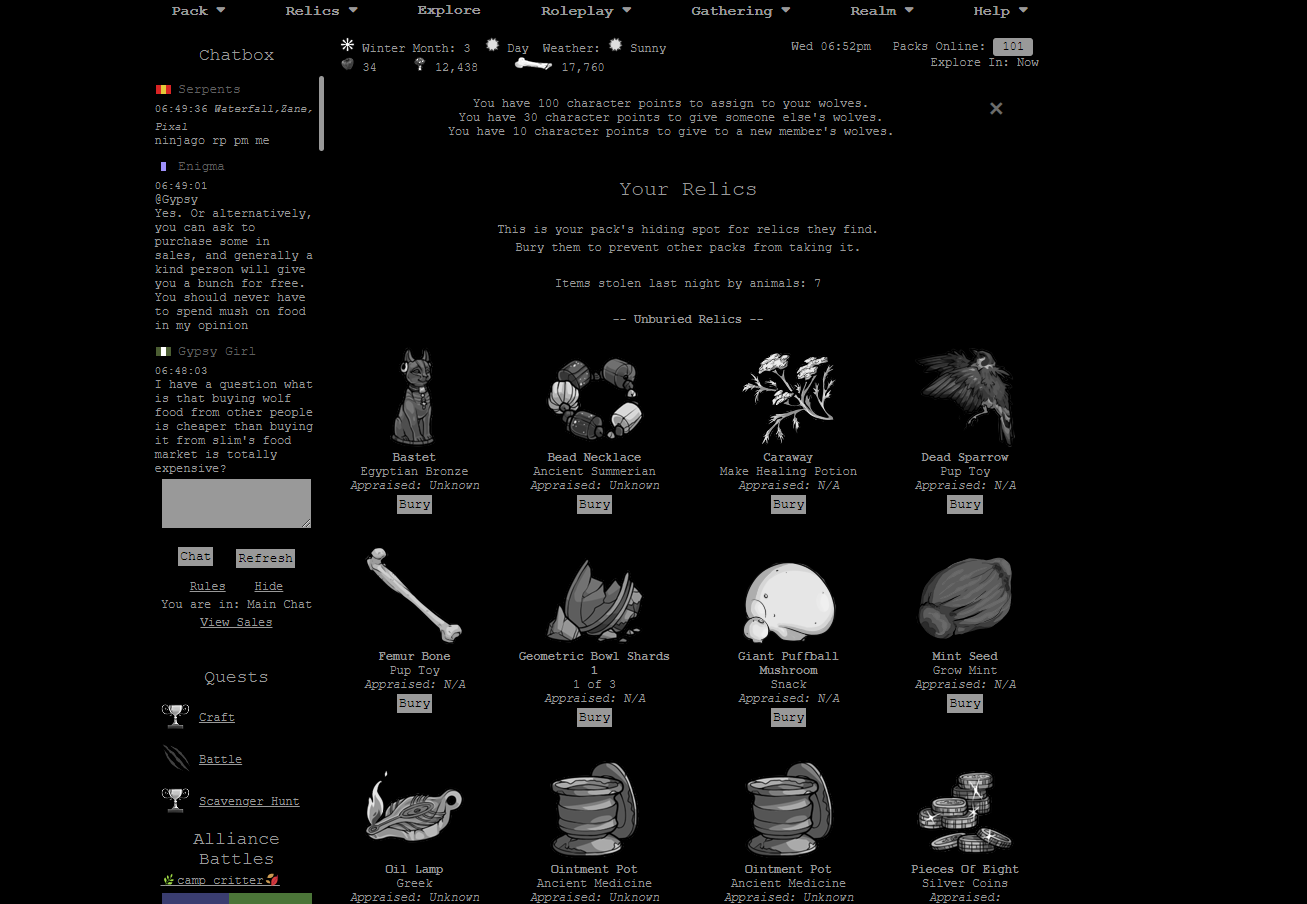This screenshot has height=904, width=1307.
Task: Click the Giant Puffball Mushroom image
Action: point(788,601)
